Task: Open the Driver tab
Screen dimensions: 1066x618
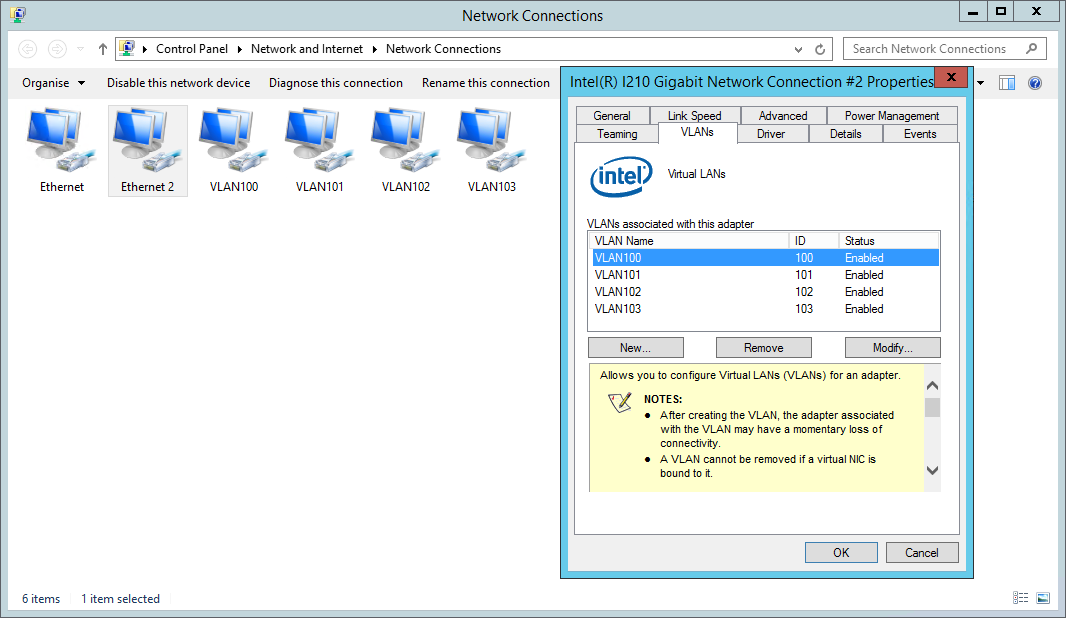Action: [x=771, y=134]
